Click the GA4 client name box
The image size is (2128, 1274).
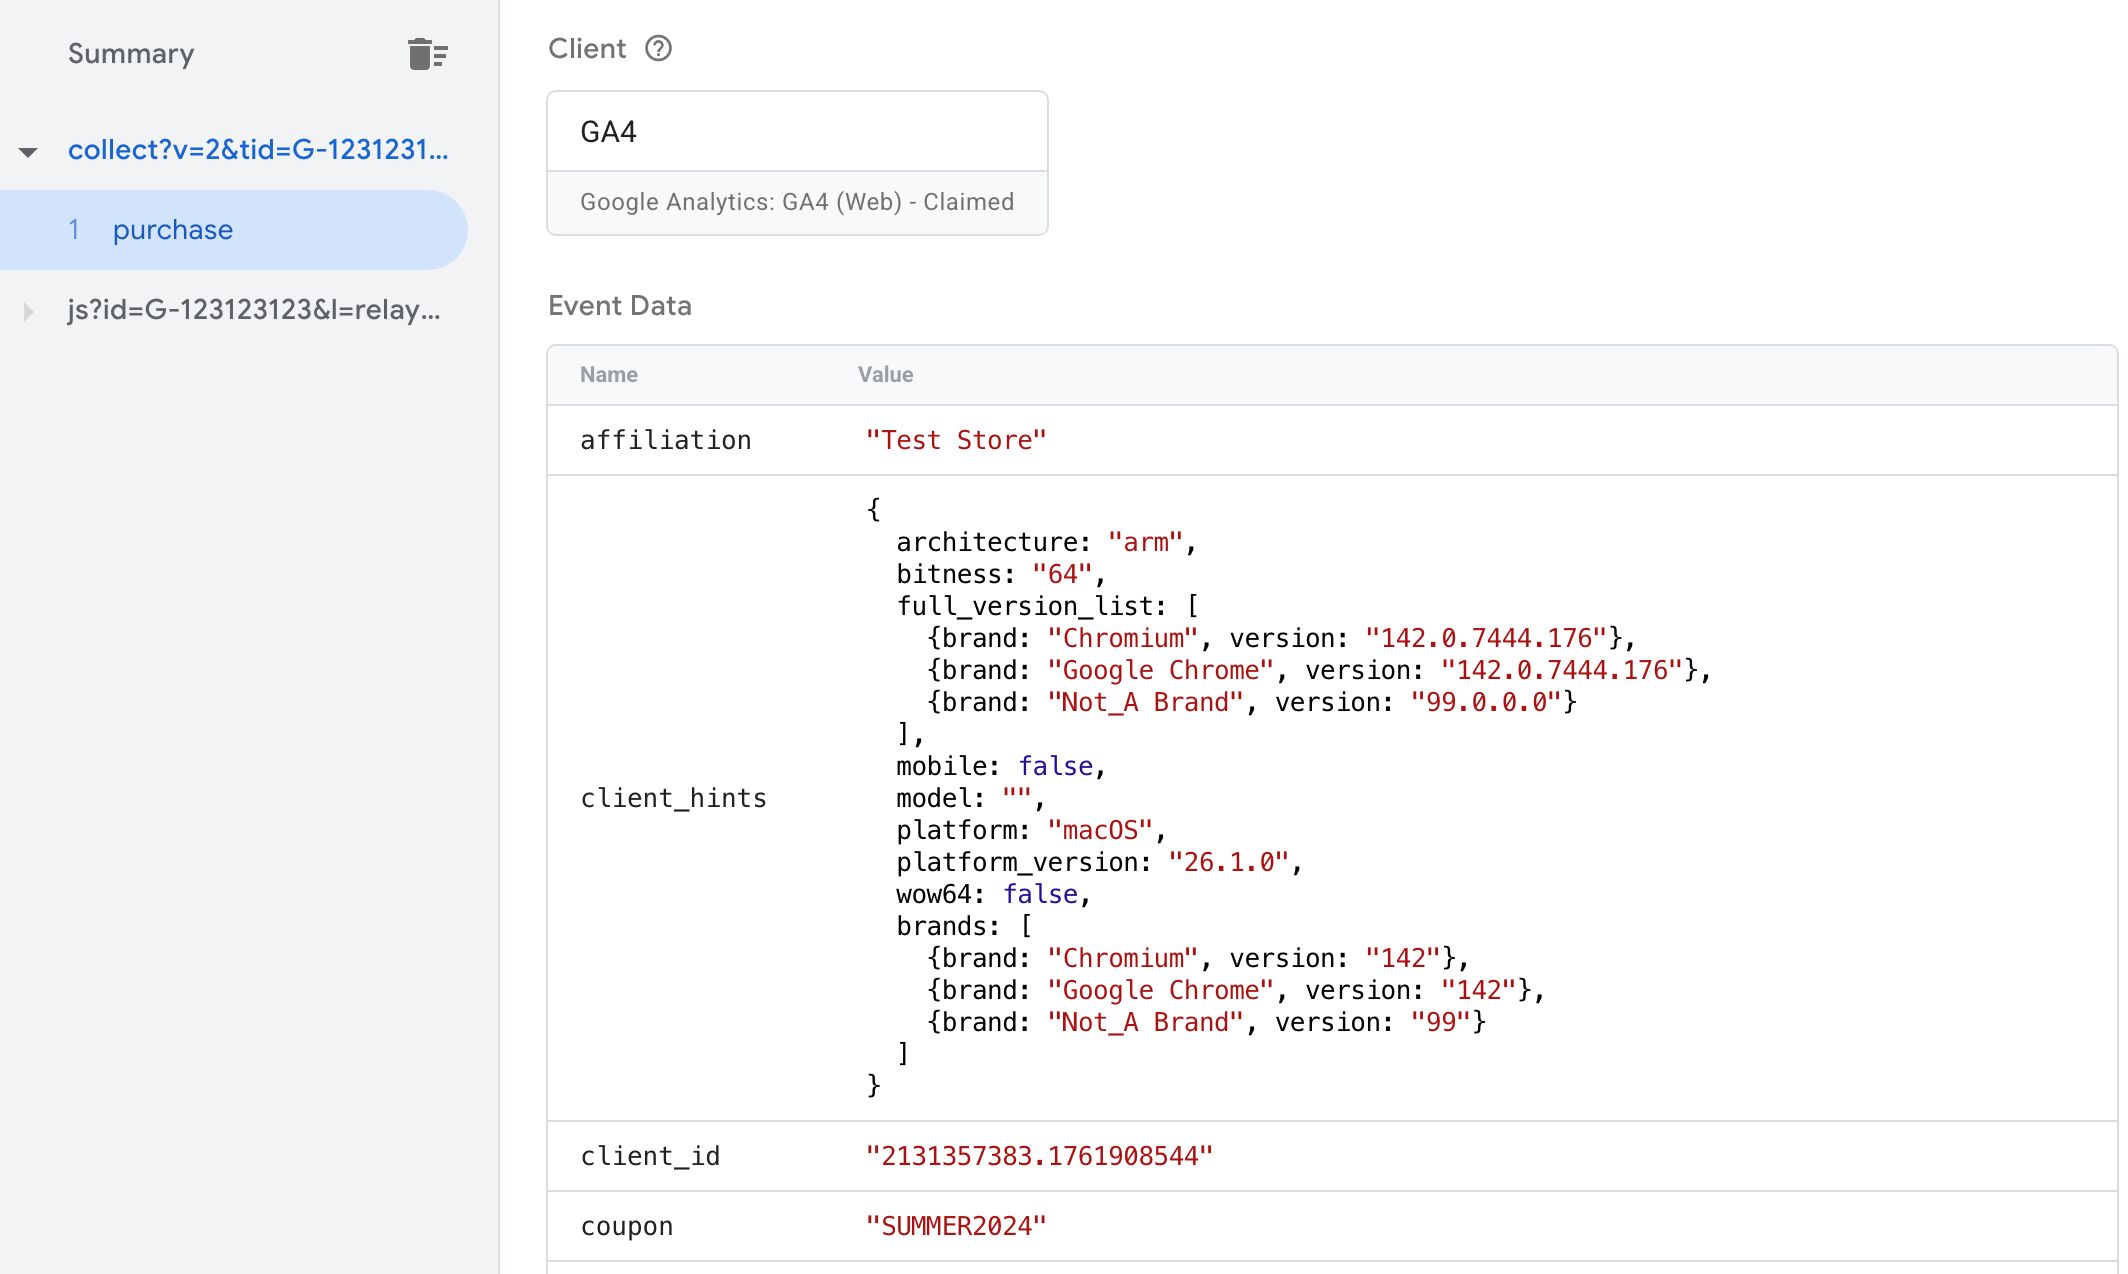click(796, 132)
